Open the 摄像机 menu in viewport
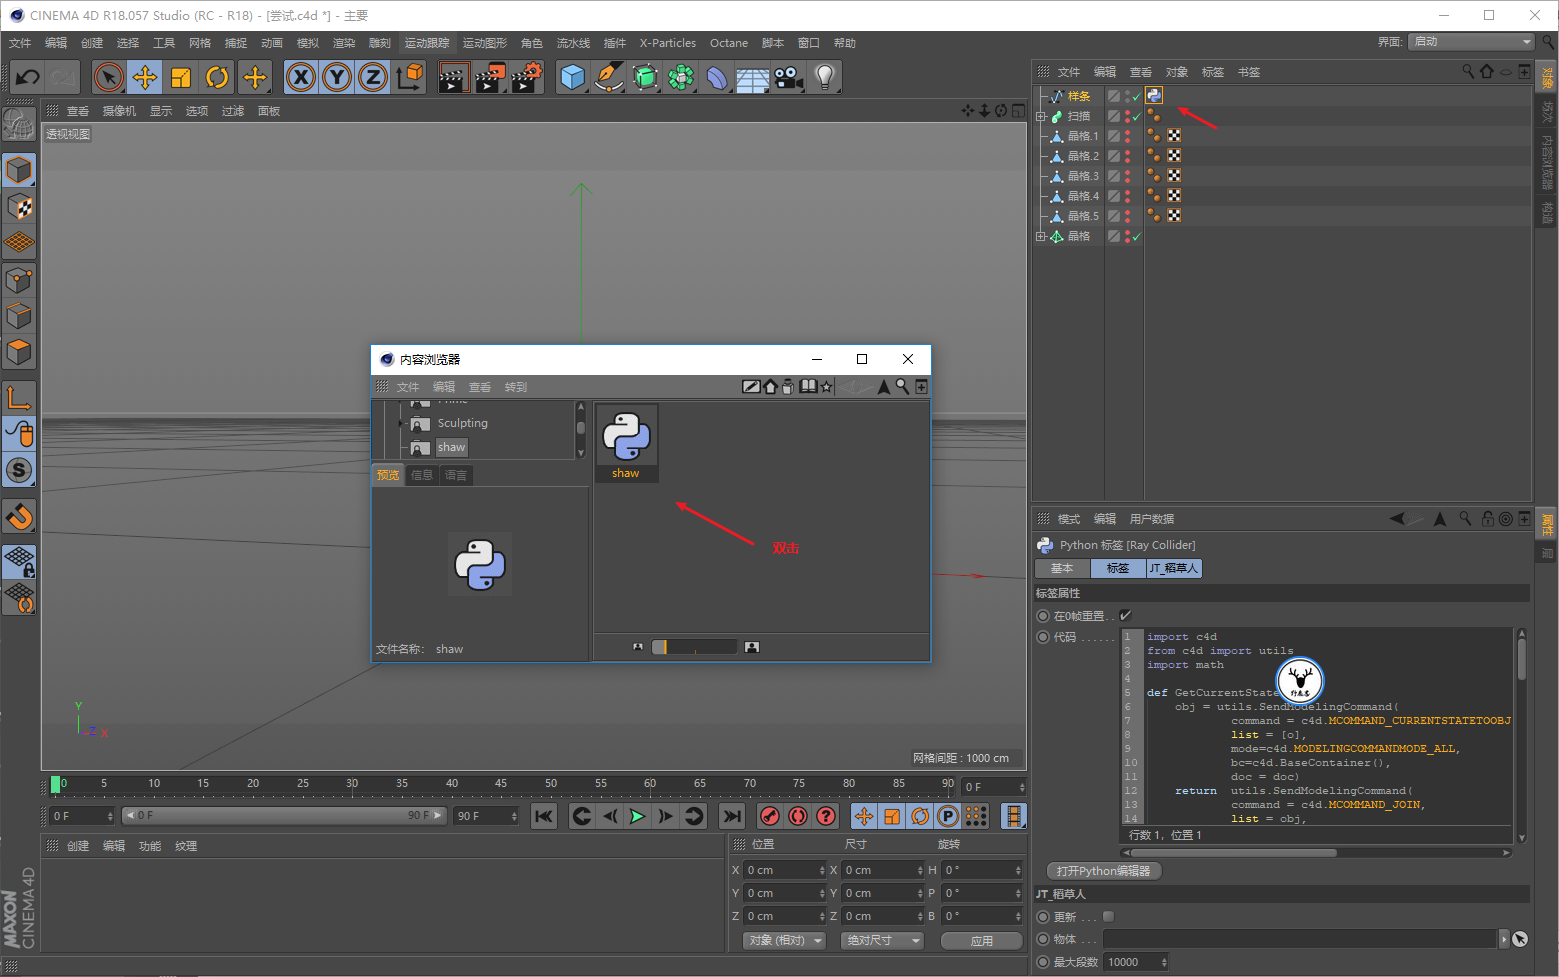 (x=119, y=111)
